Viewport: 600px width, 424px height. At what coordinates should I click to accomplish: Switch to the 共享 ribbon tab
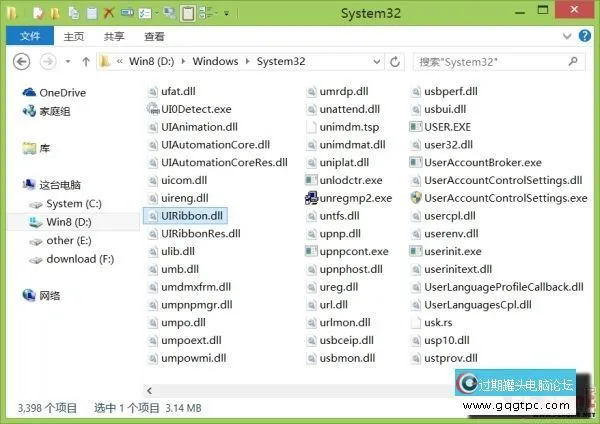114,36
